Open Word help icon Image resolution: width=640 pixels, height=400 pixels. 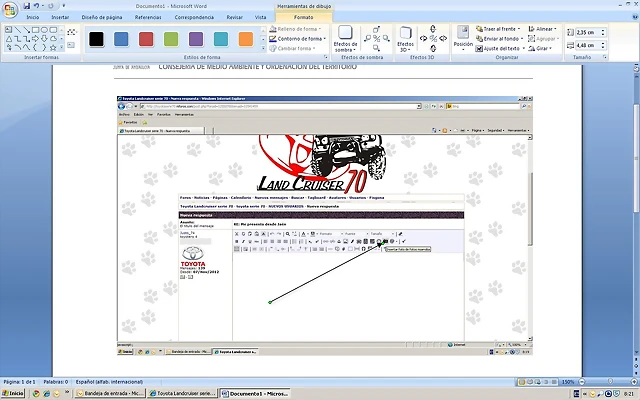click(x=635, y=17)
